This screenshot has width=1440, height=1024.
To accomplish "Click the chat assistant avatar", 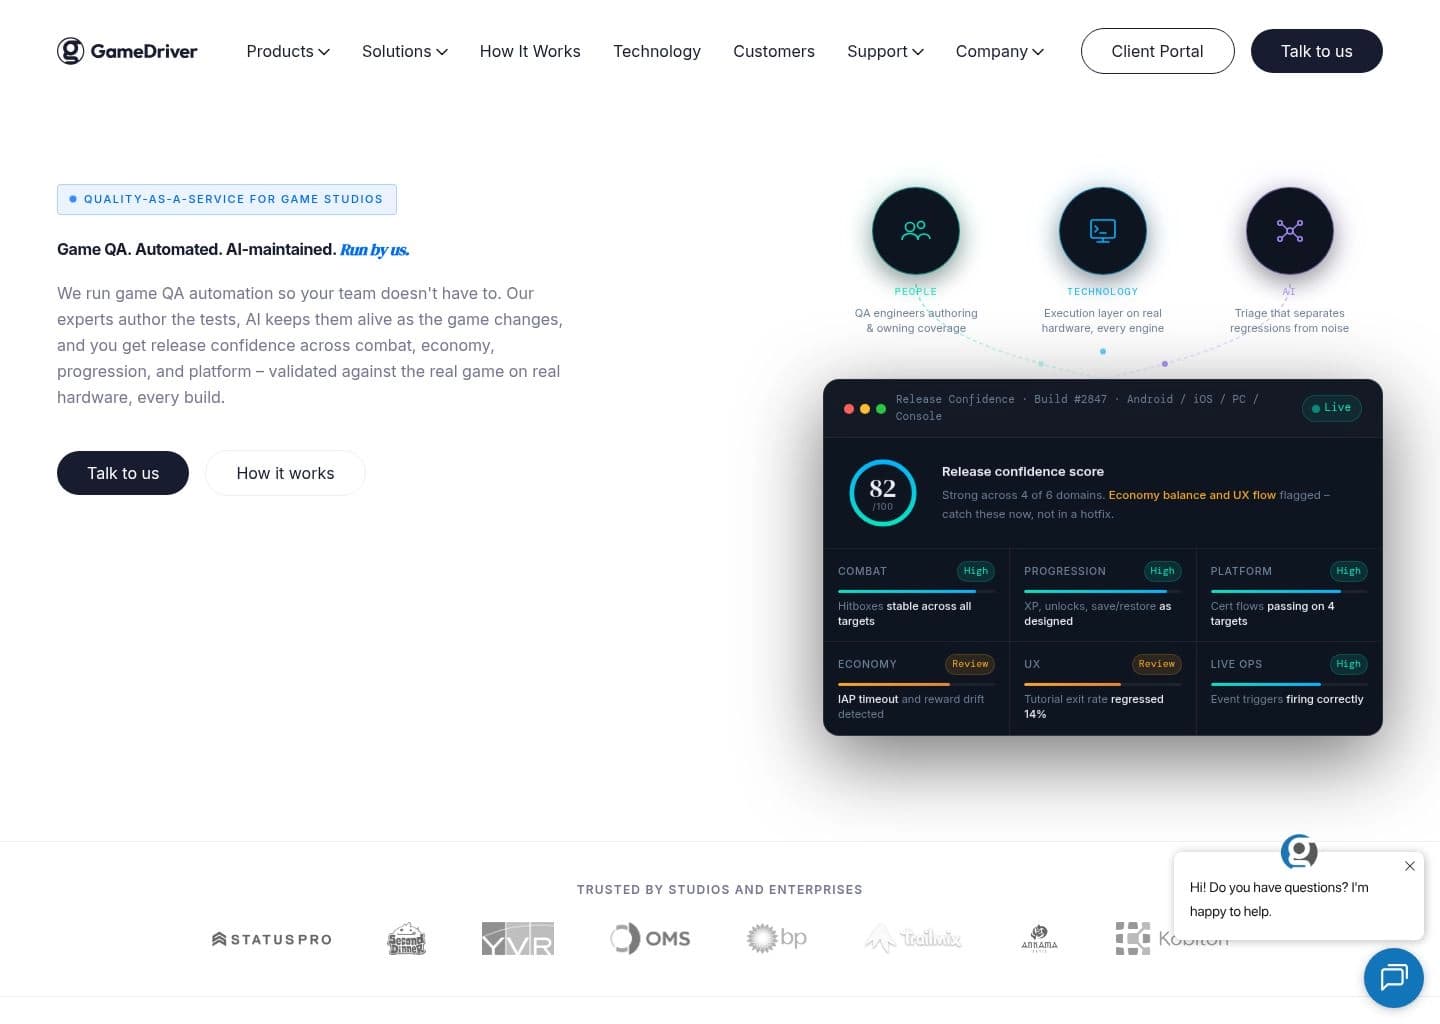I will pyautogui.click(x=1299, y=851).
